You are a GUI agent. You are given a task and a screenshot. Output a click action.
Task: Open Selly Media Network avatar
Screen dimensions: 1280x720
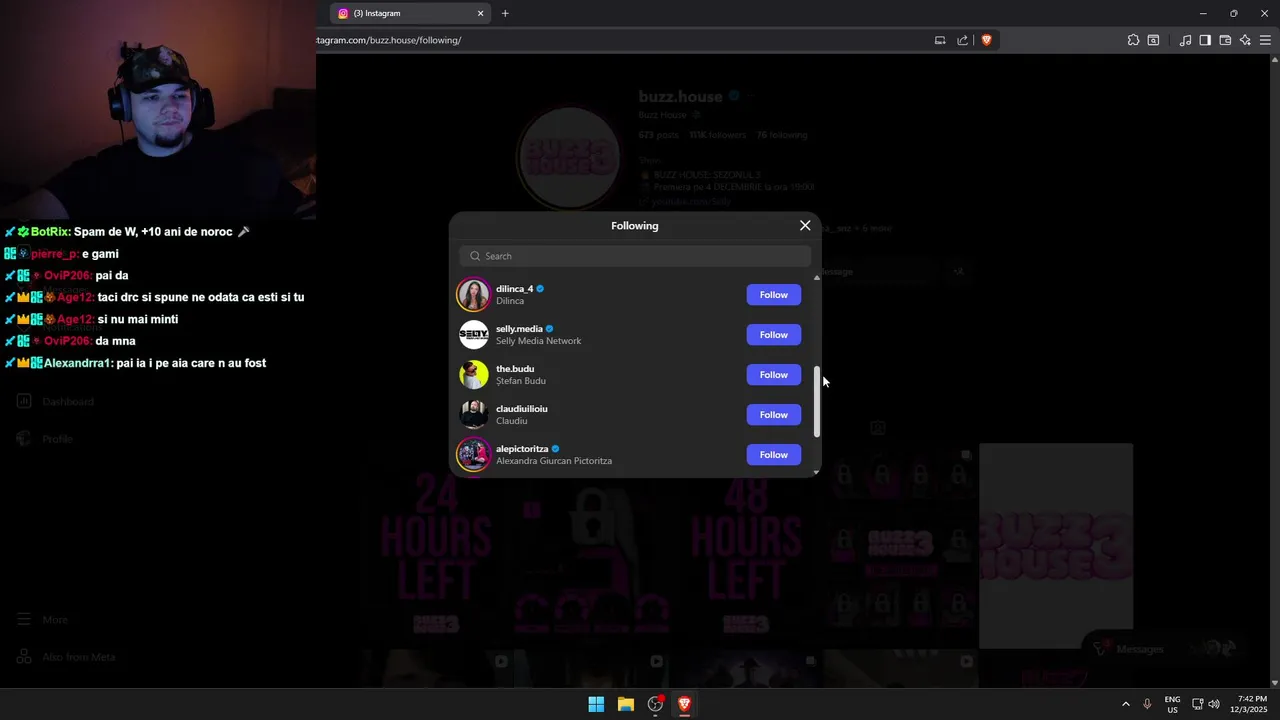(x=474, y=335)
